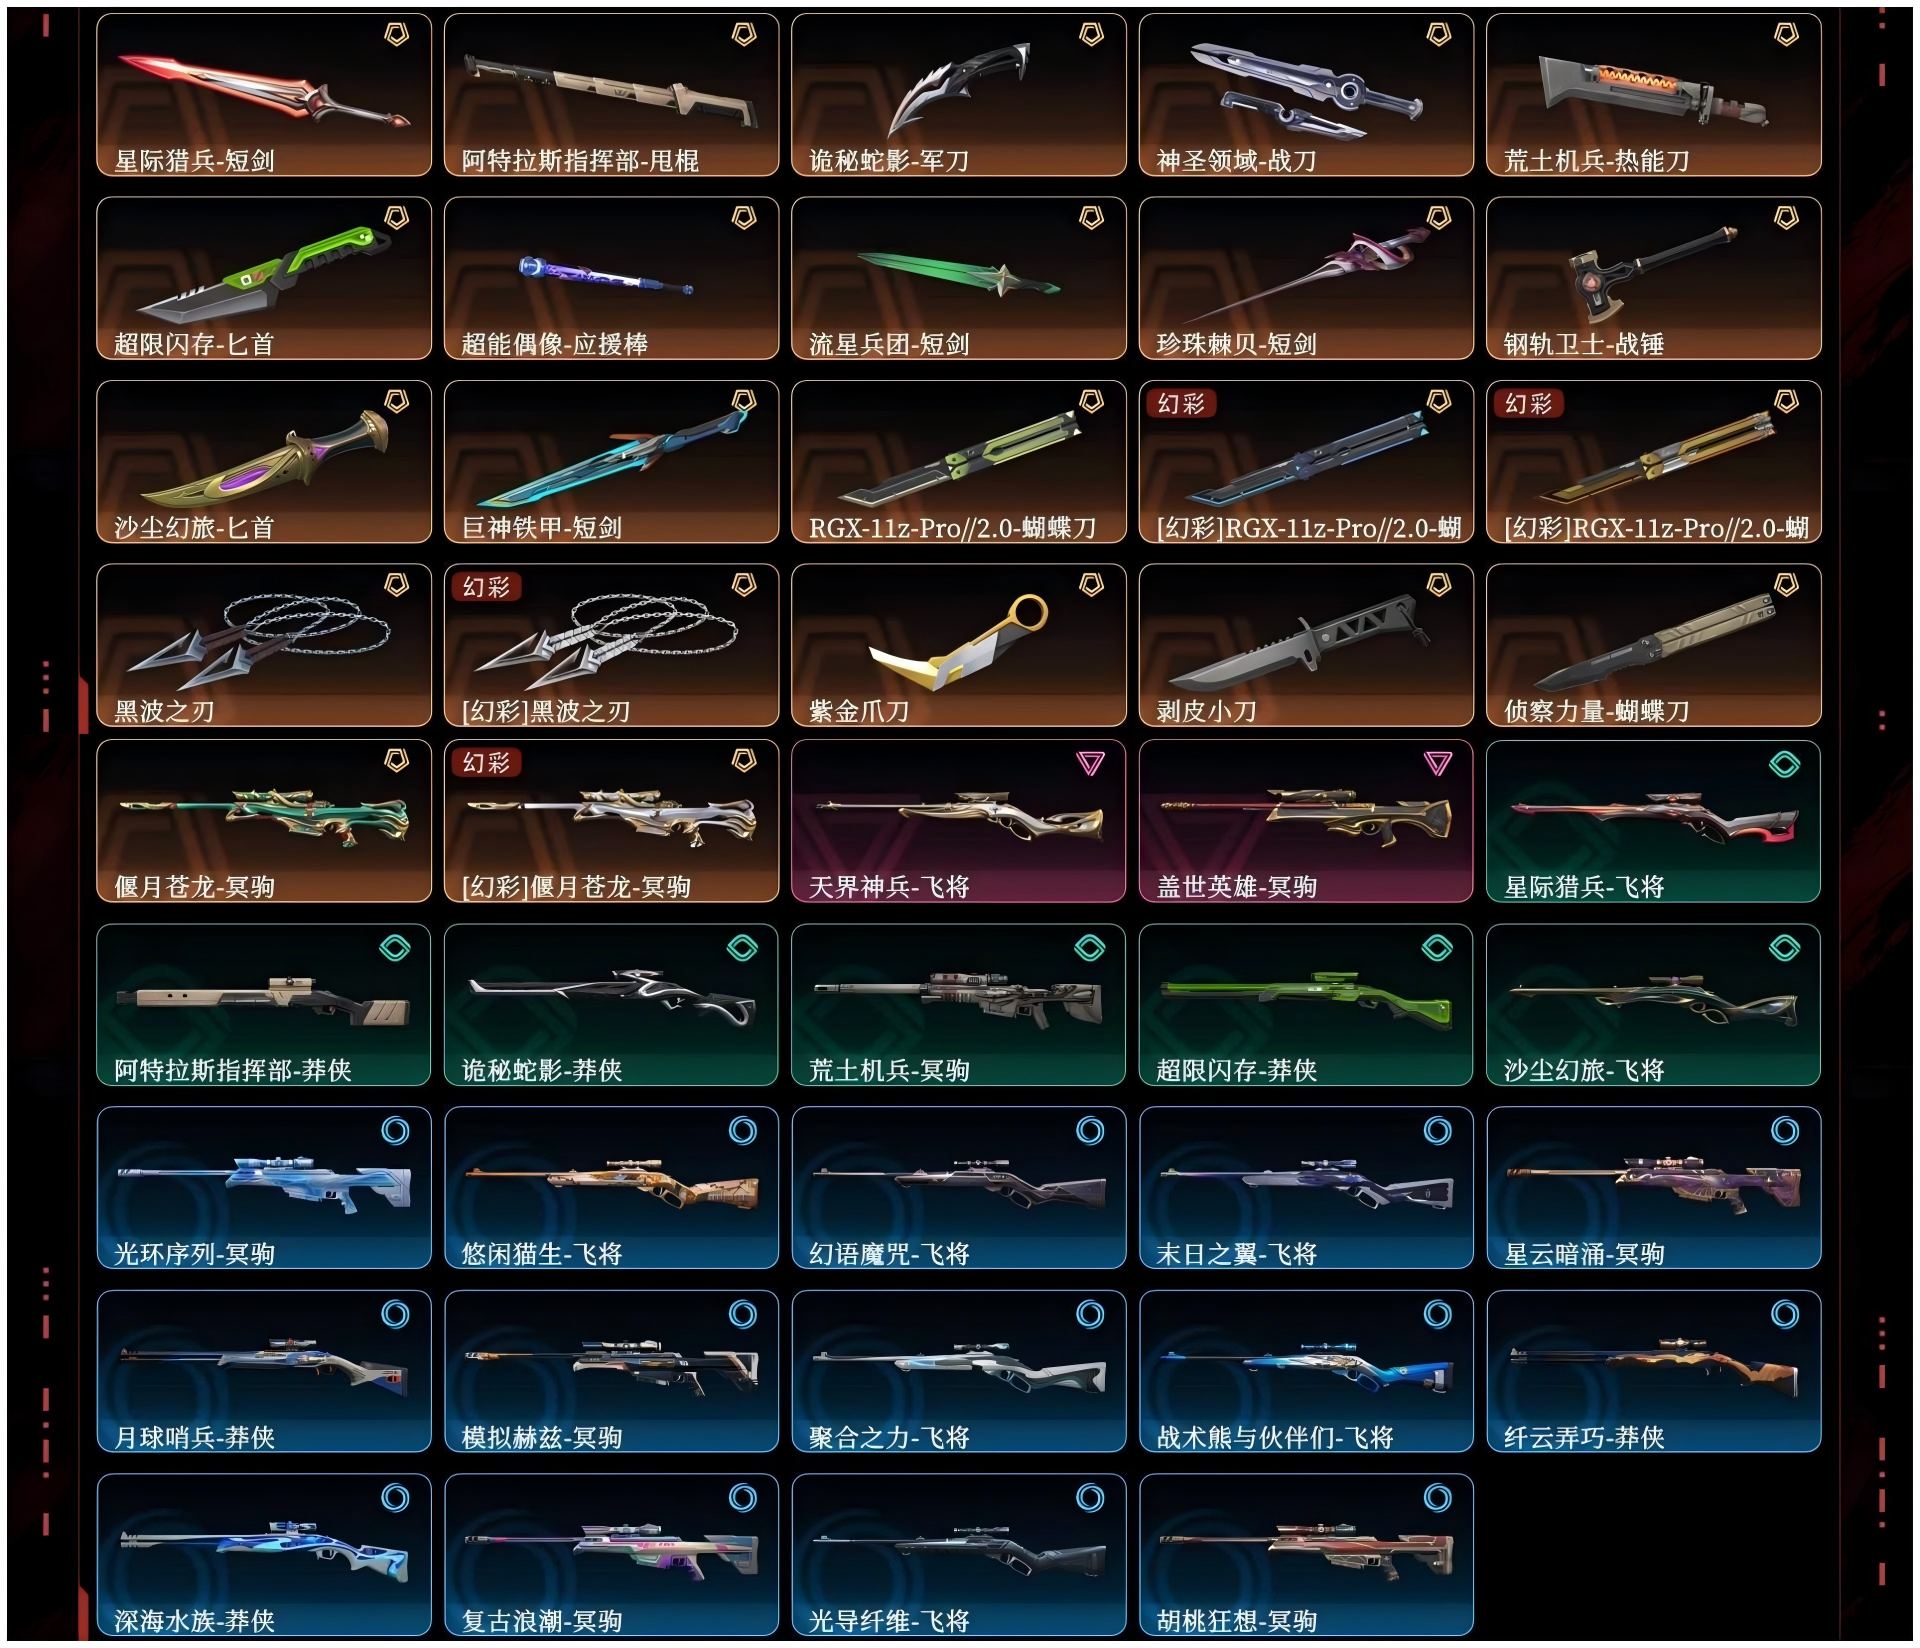Select the 深海水族-莽侠 skin card
The width and height of the screenshot is (1920, 1648).
tap(264, 1555)
